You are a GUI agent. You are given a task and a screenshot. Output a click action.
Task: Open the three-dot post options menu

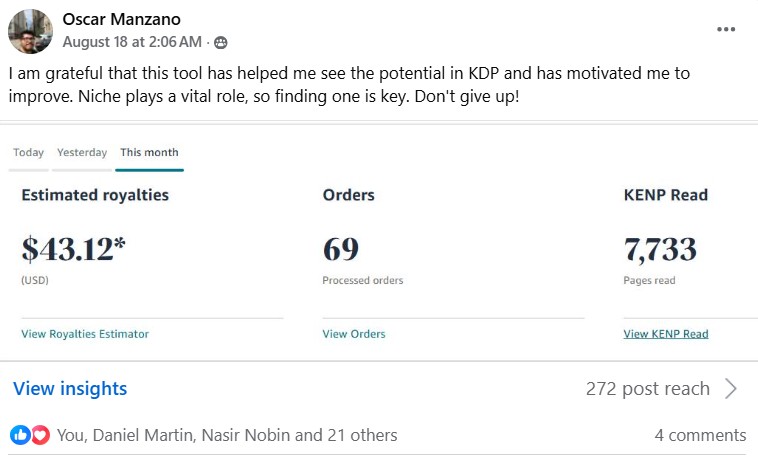tap(726, 29)
